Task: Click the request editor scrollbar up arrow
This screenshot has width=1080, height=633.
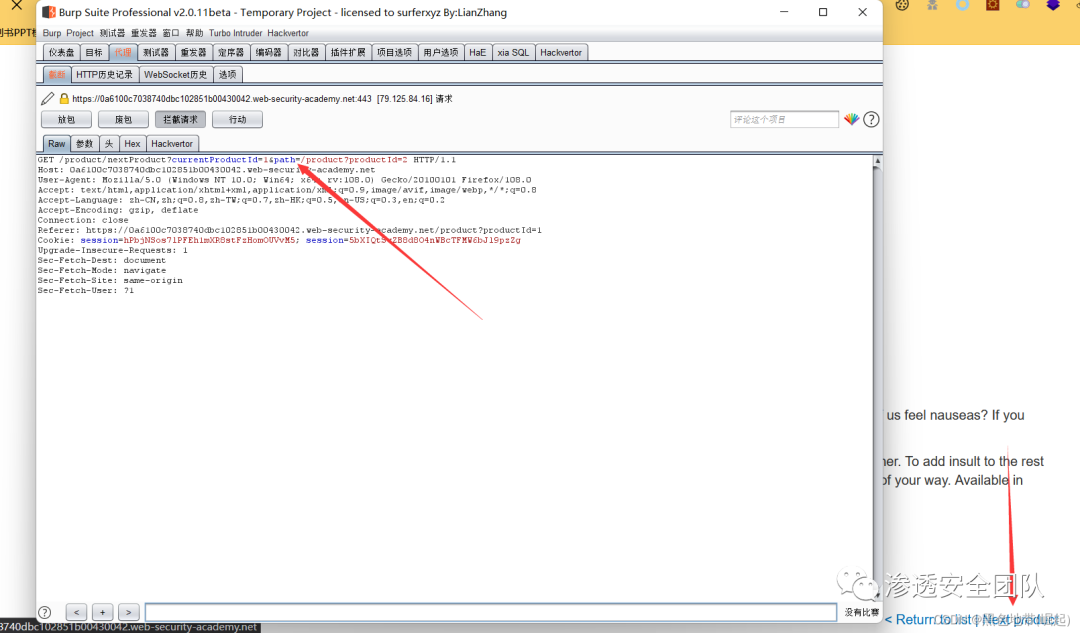Action: (877, 161)
